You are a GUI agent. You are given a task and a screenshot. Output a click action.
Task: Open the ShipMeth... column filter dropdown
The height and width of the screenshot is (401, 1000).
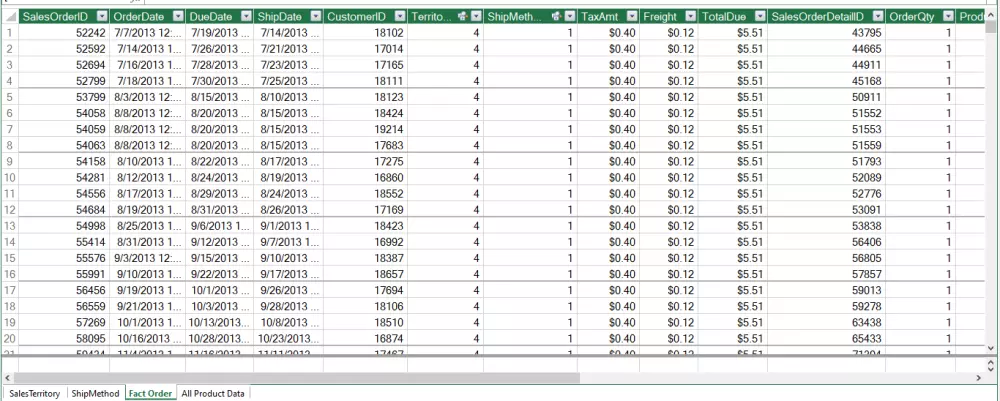[570, 17]
